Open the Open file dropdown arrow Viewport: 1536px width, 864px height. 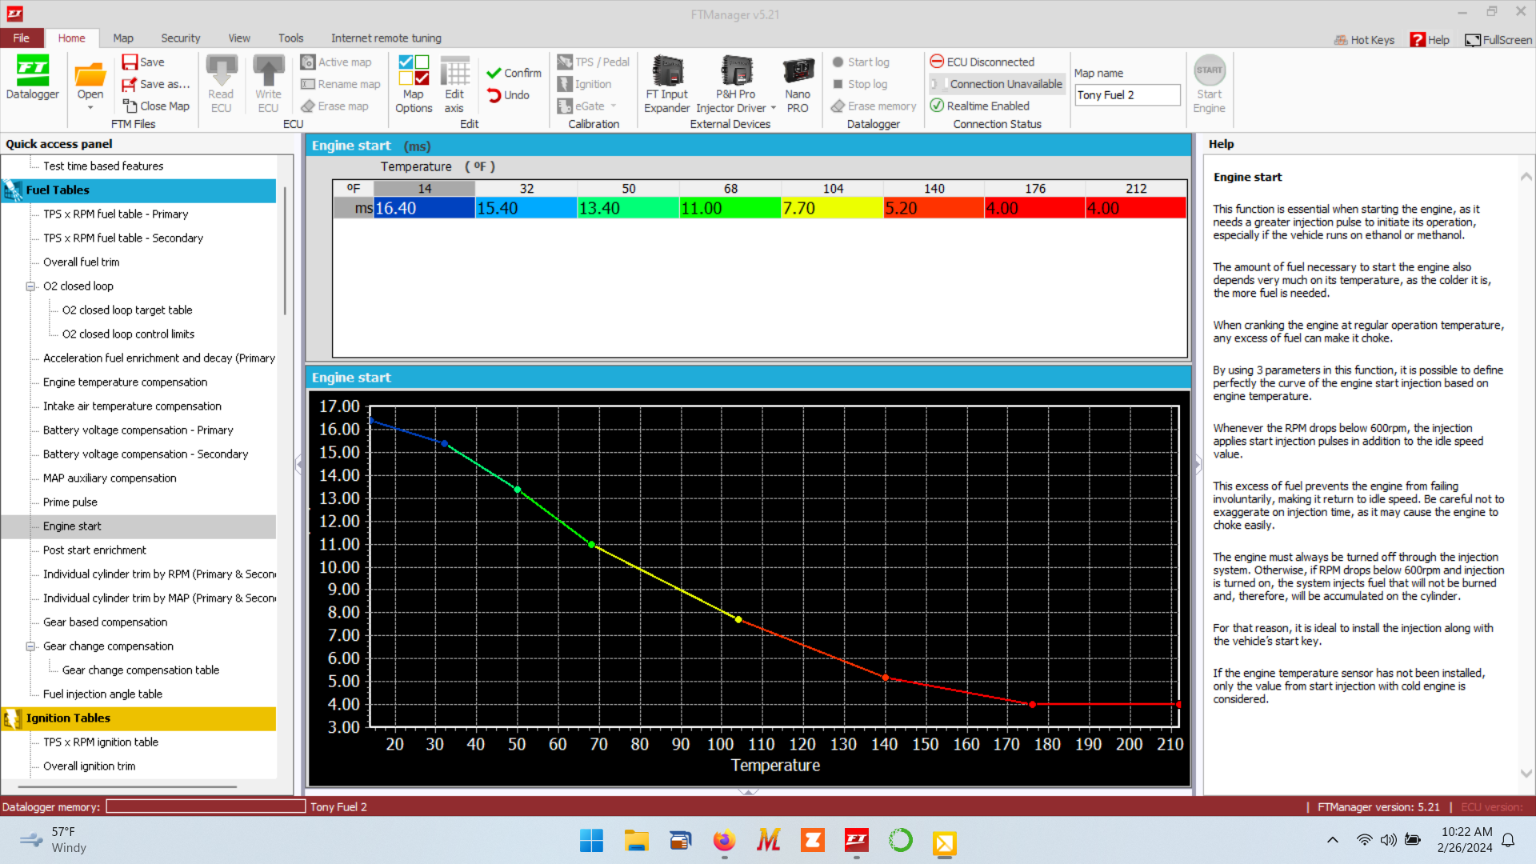pyautogui.click(x=90, y=108)
